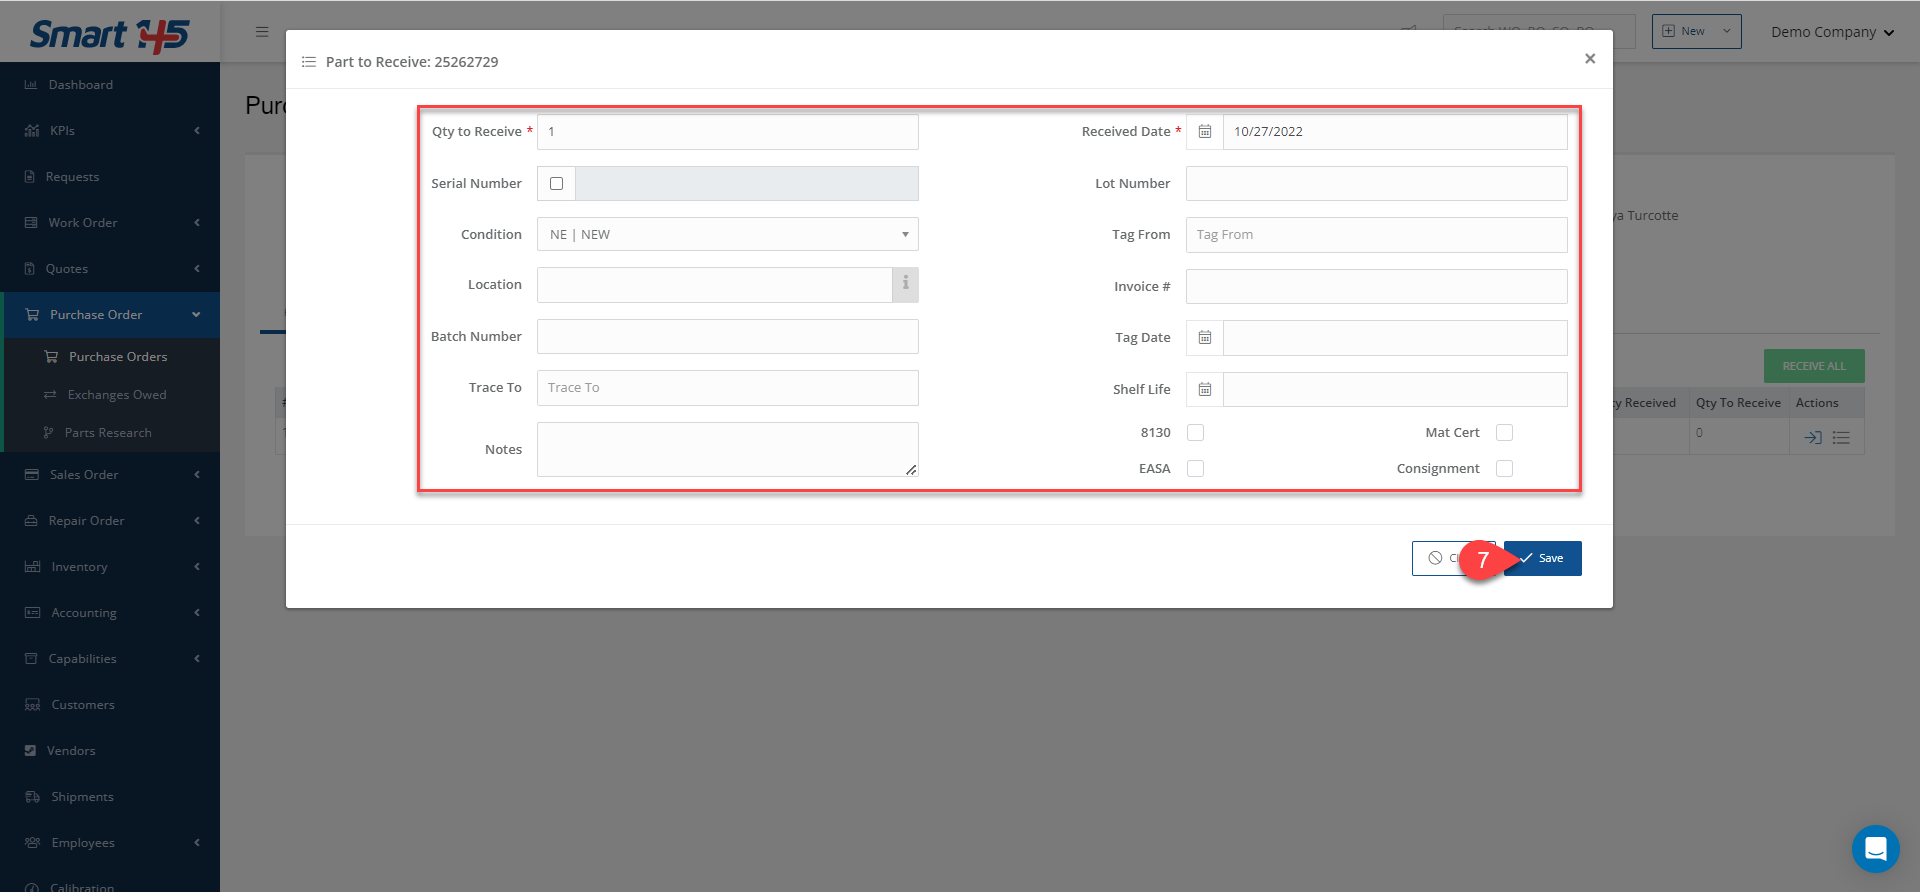Click the Invoice # field
Image resolution: width=1920 pixels, height=892 pixels.
coord(1377,287)
